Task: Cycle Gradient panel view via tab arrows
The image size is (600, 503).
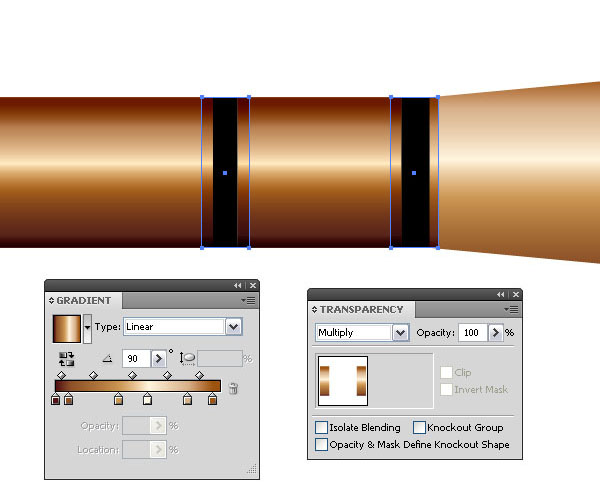Action: [51, 301]
